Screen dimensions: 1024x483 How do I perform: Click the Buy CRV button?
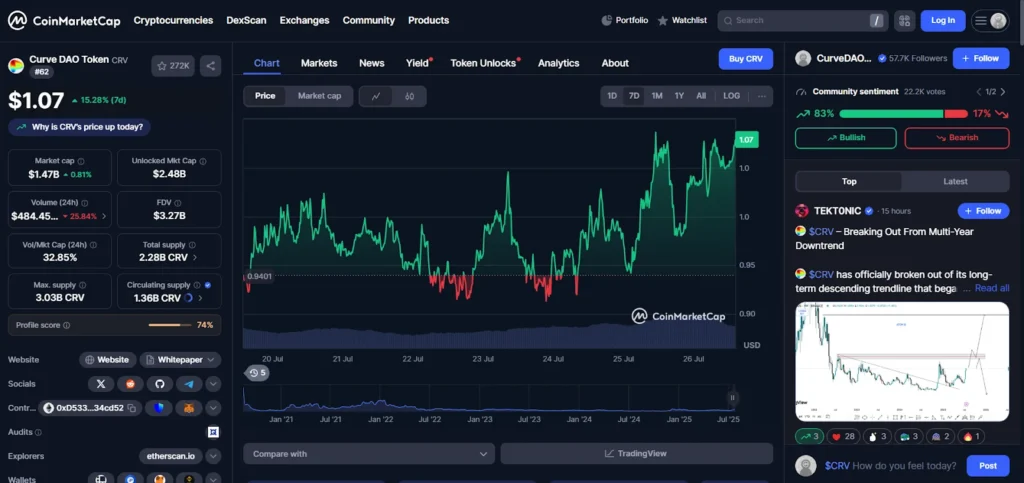746,59
